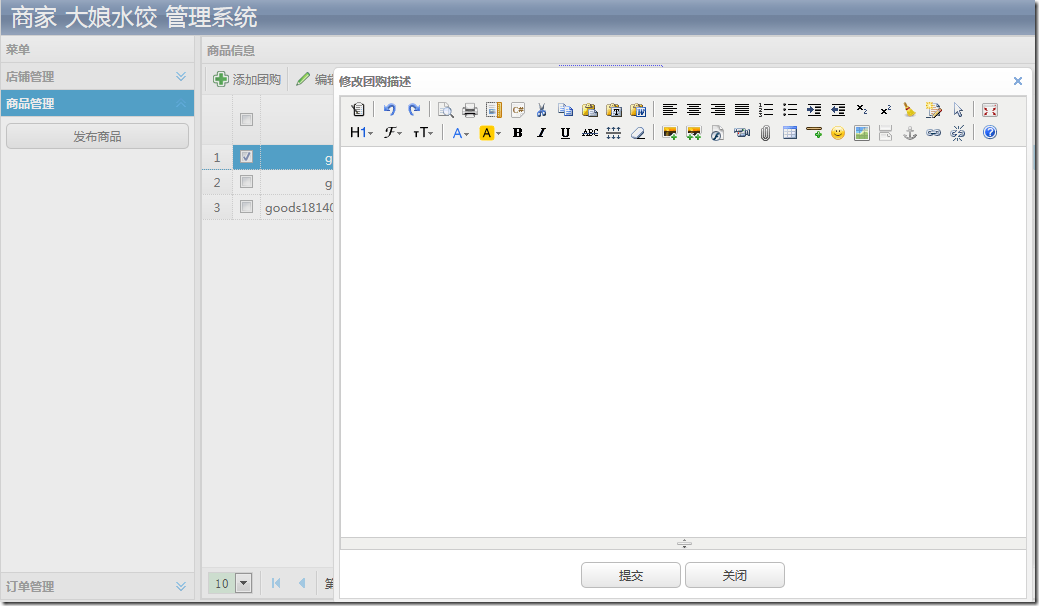The width and height of the screenshot is (1039, 606).
Task: Insert a hyperlink chain icon
Action: click(934, 132)
